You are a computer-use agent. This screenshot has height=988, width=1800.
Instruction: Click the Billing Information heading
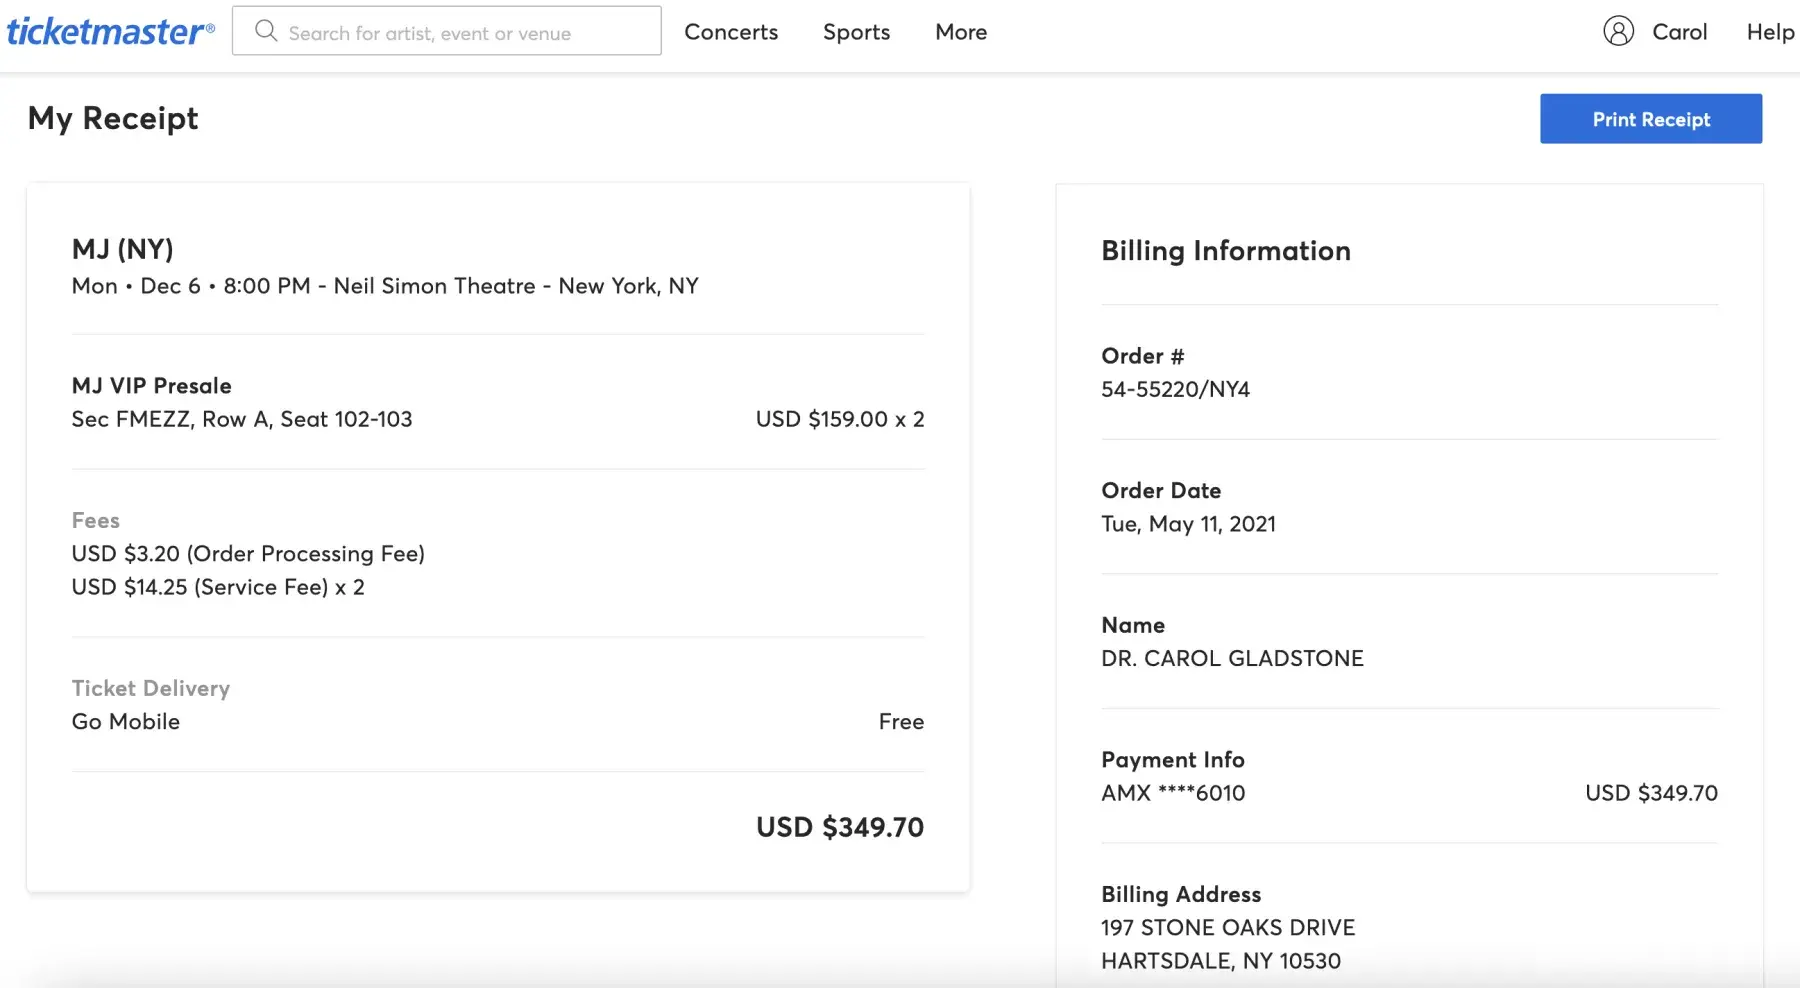point(1226,251)
